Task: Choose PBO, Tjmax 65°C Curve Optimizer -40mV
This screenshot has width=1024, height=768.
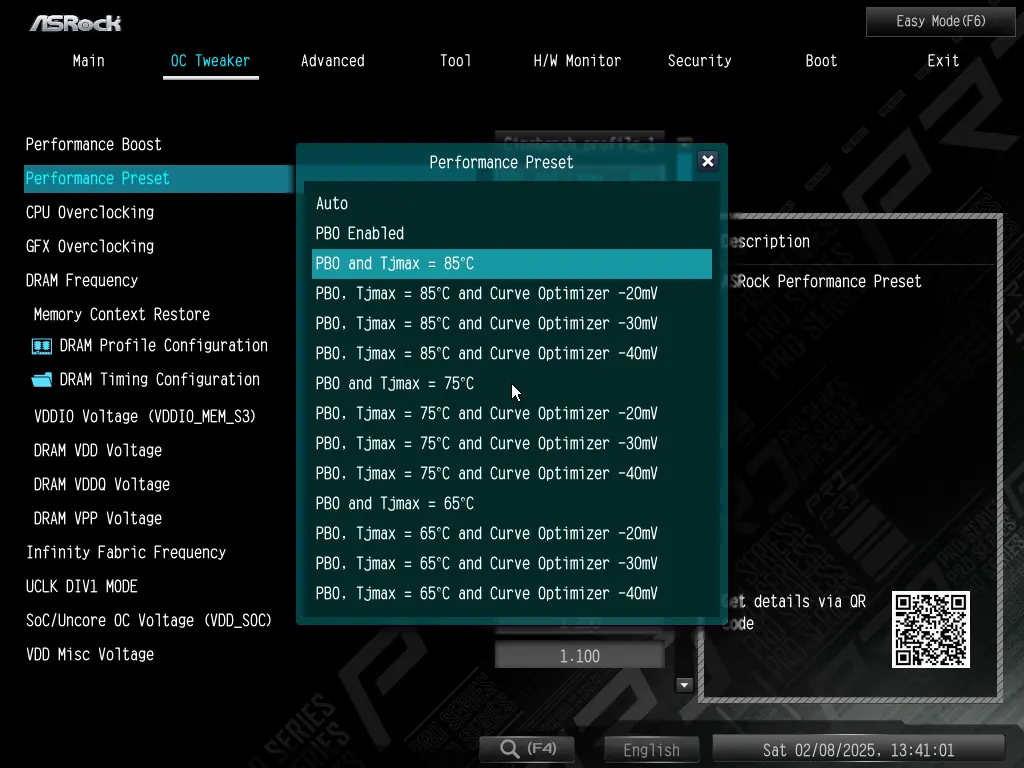Action: (511, 594)
